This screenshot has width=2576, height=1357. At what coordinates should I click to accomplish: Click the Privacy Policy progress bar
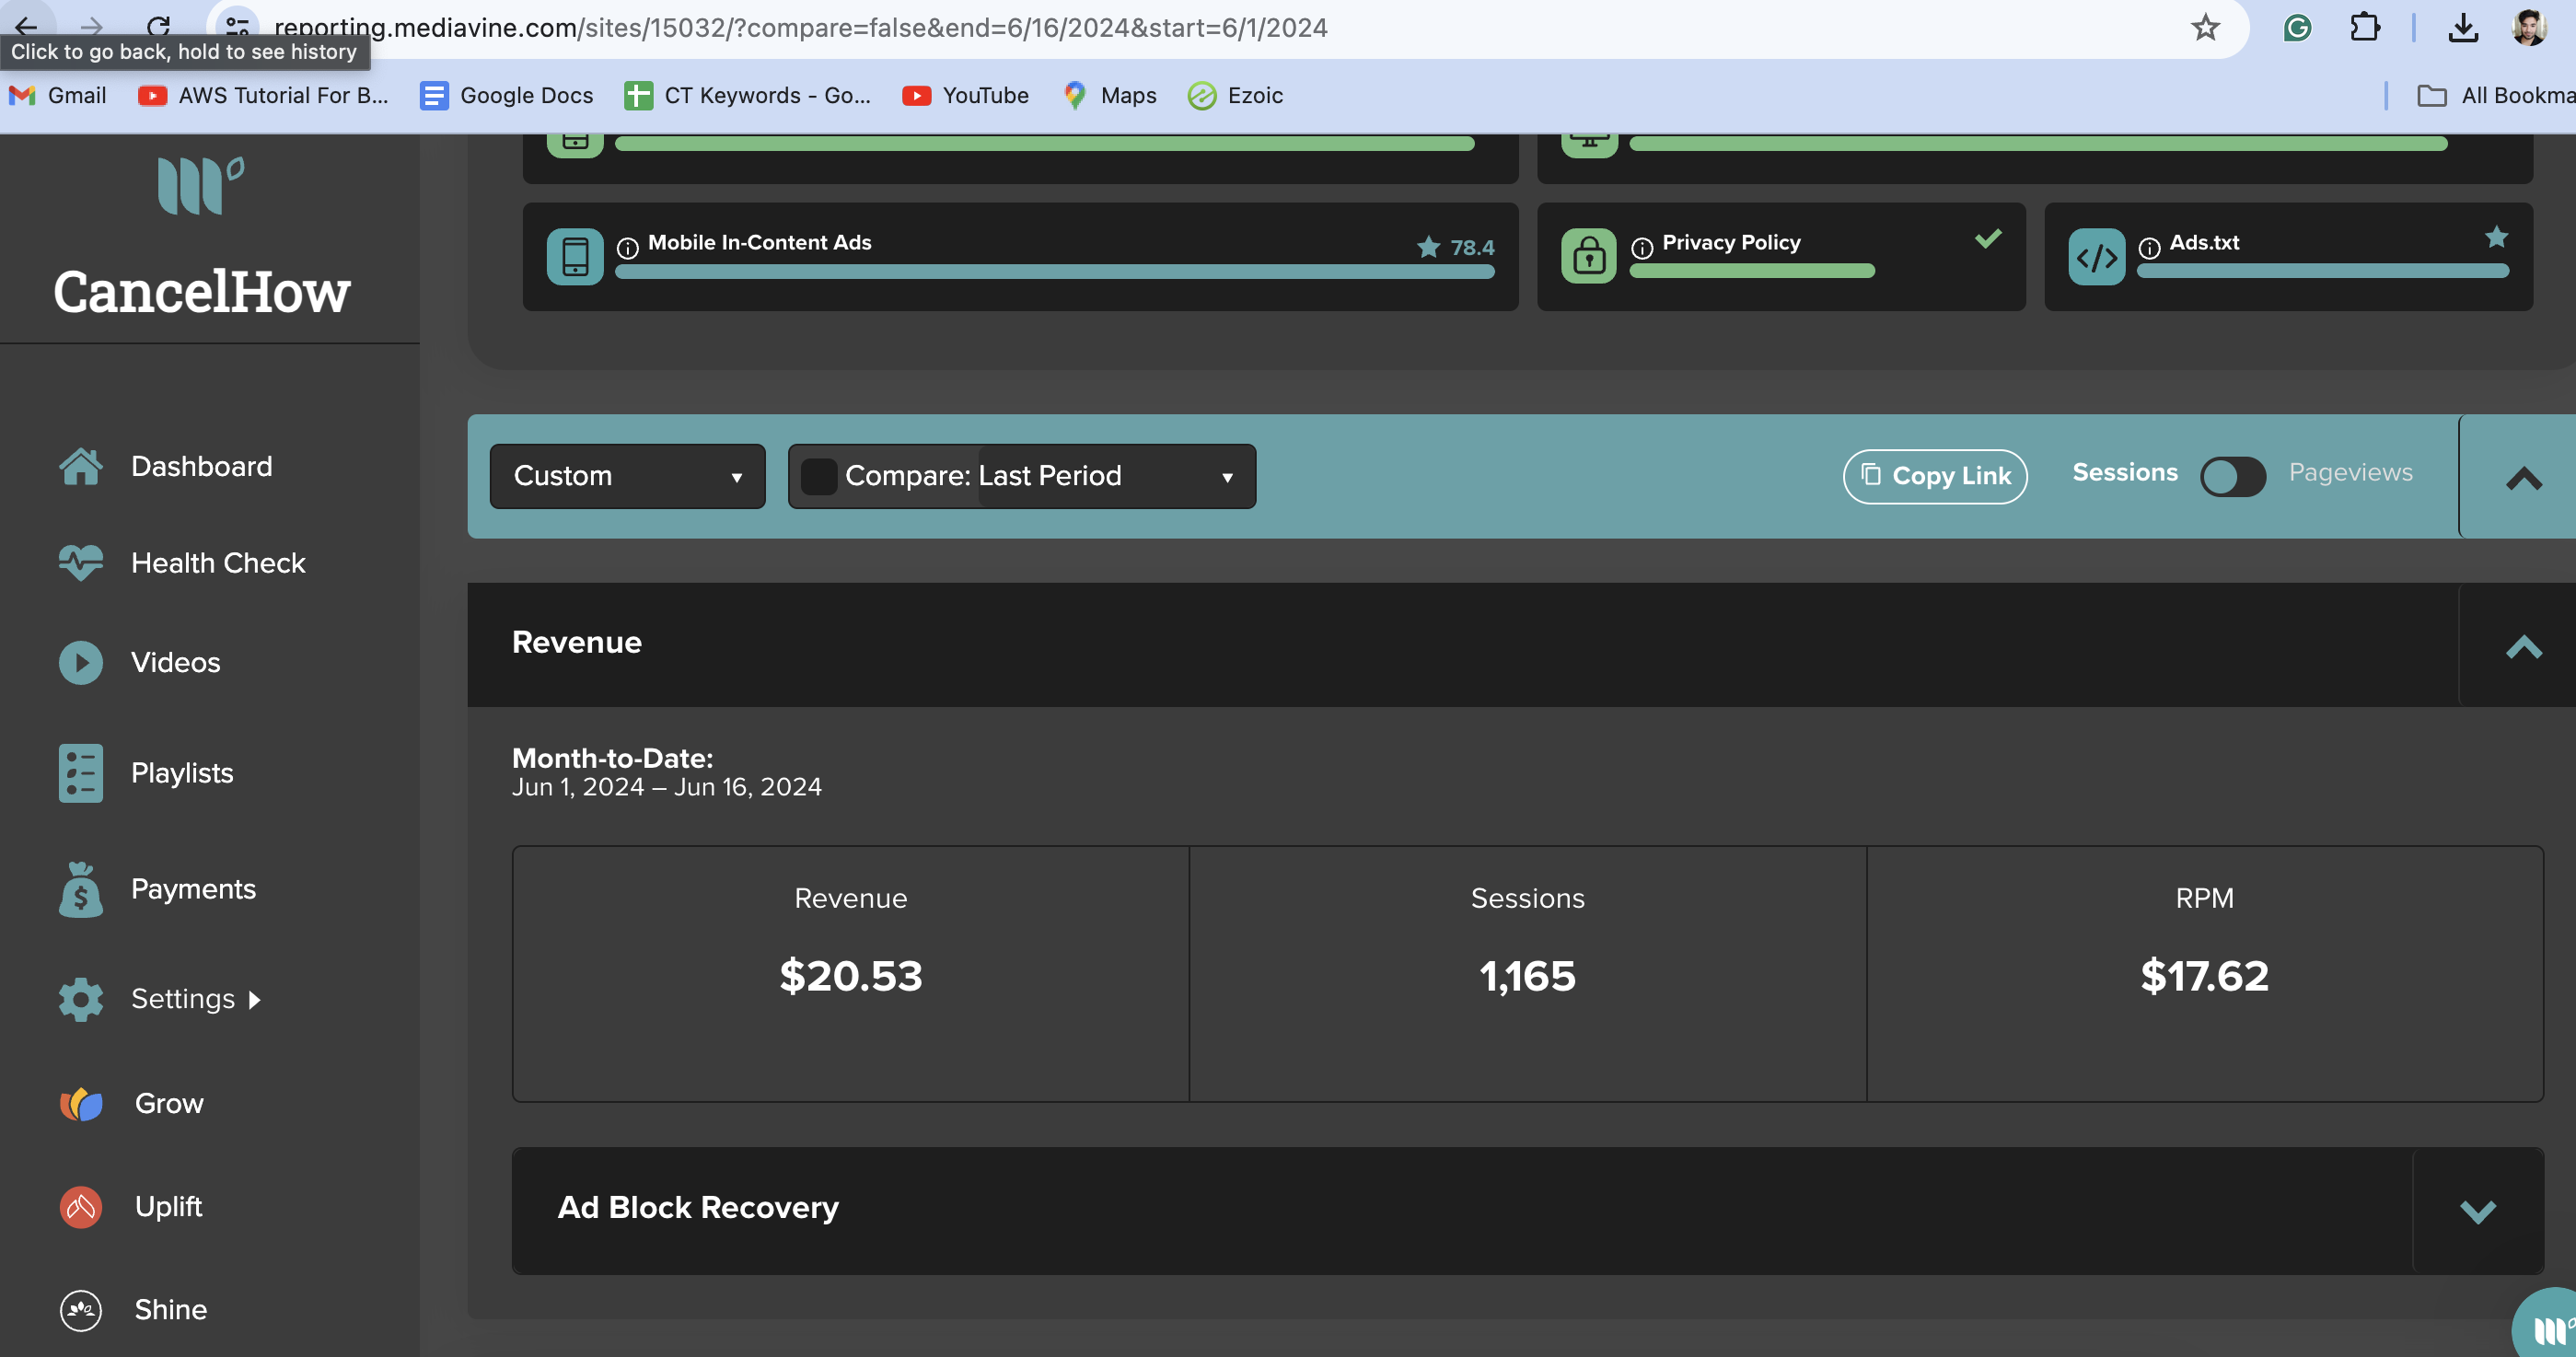coord(1751,271)
